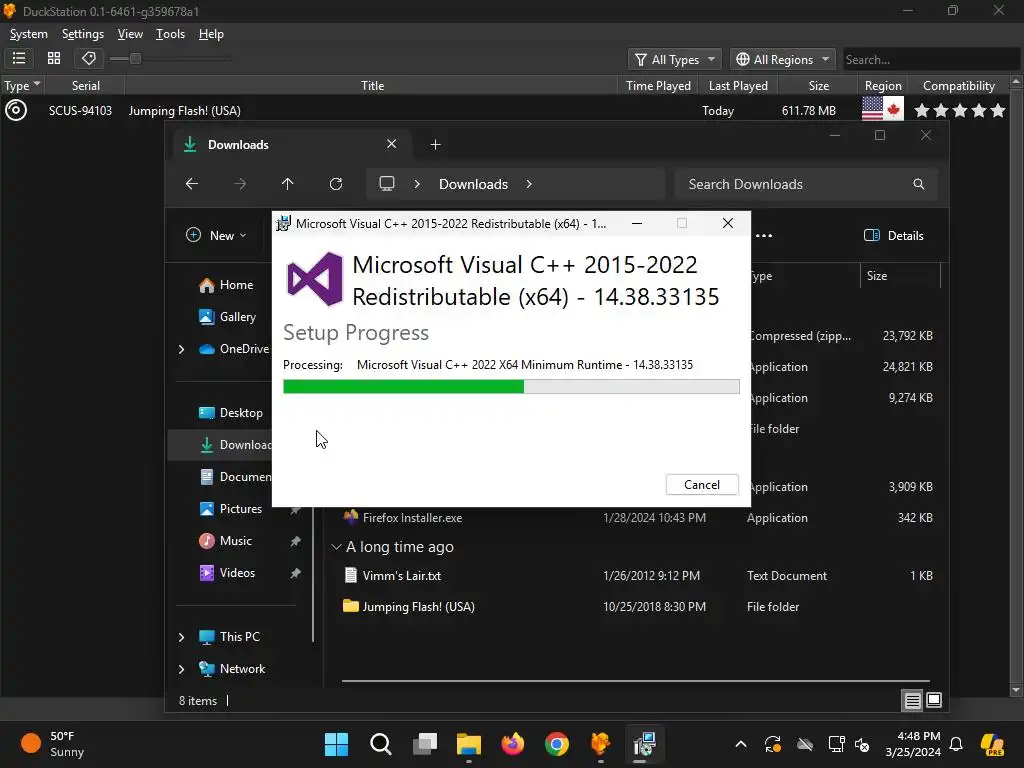Click the This PC monitor icon in address bar
The height and width of the screenshot is (768, 1024).
pos(387,184)
